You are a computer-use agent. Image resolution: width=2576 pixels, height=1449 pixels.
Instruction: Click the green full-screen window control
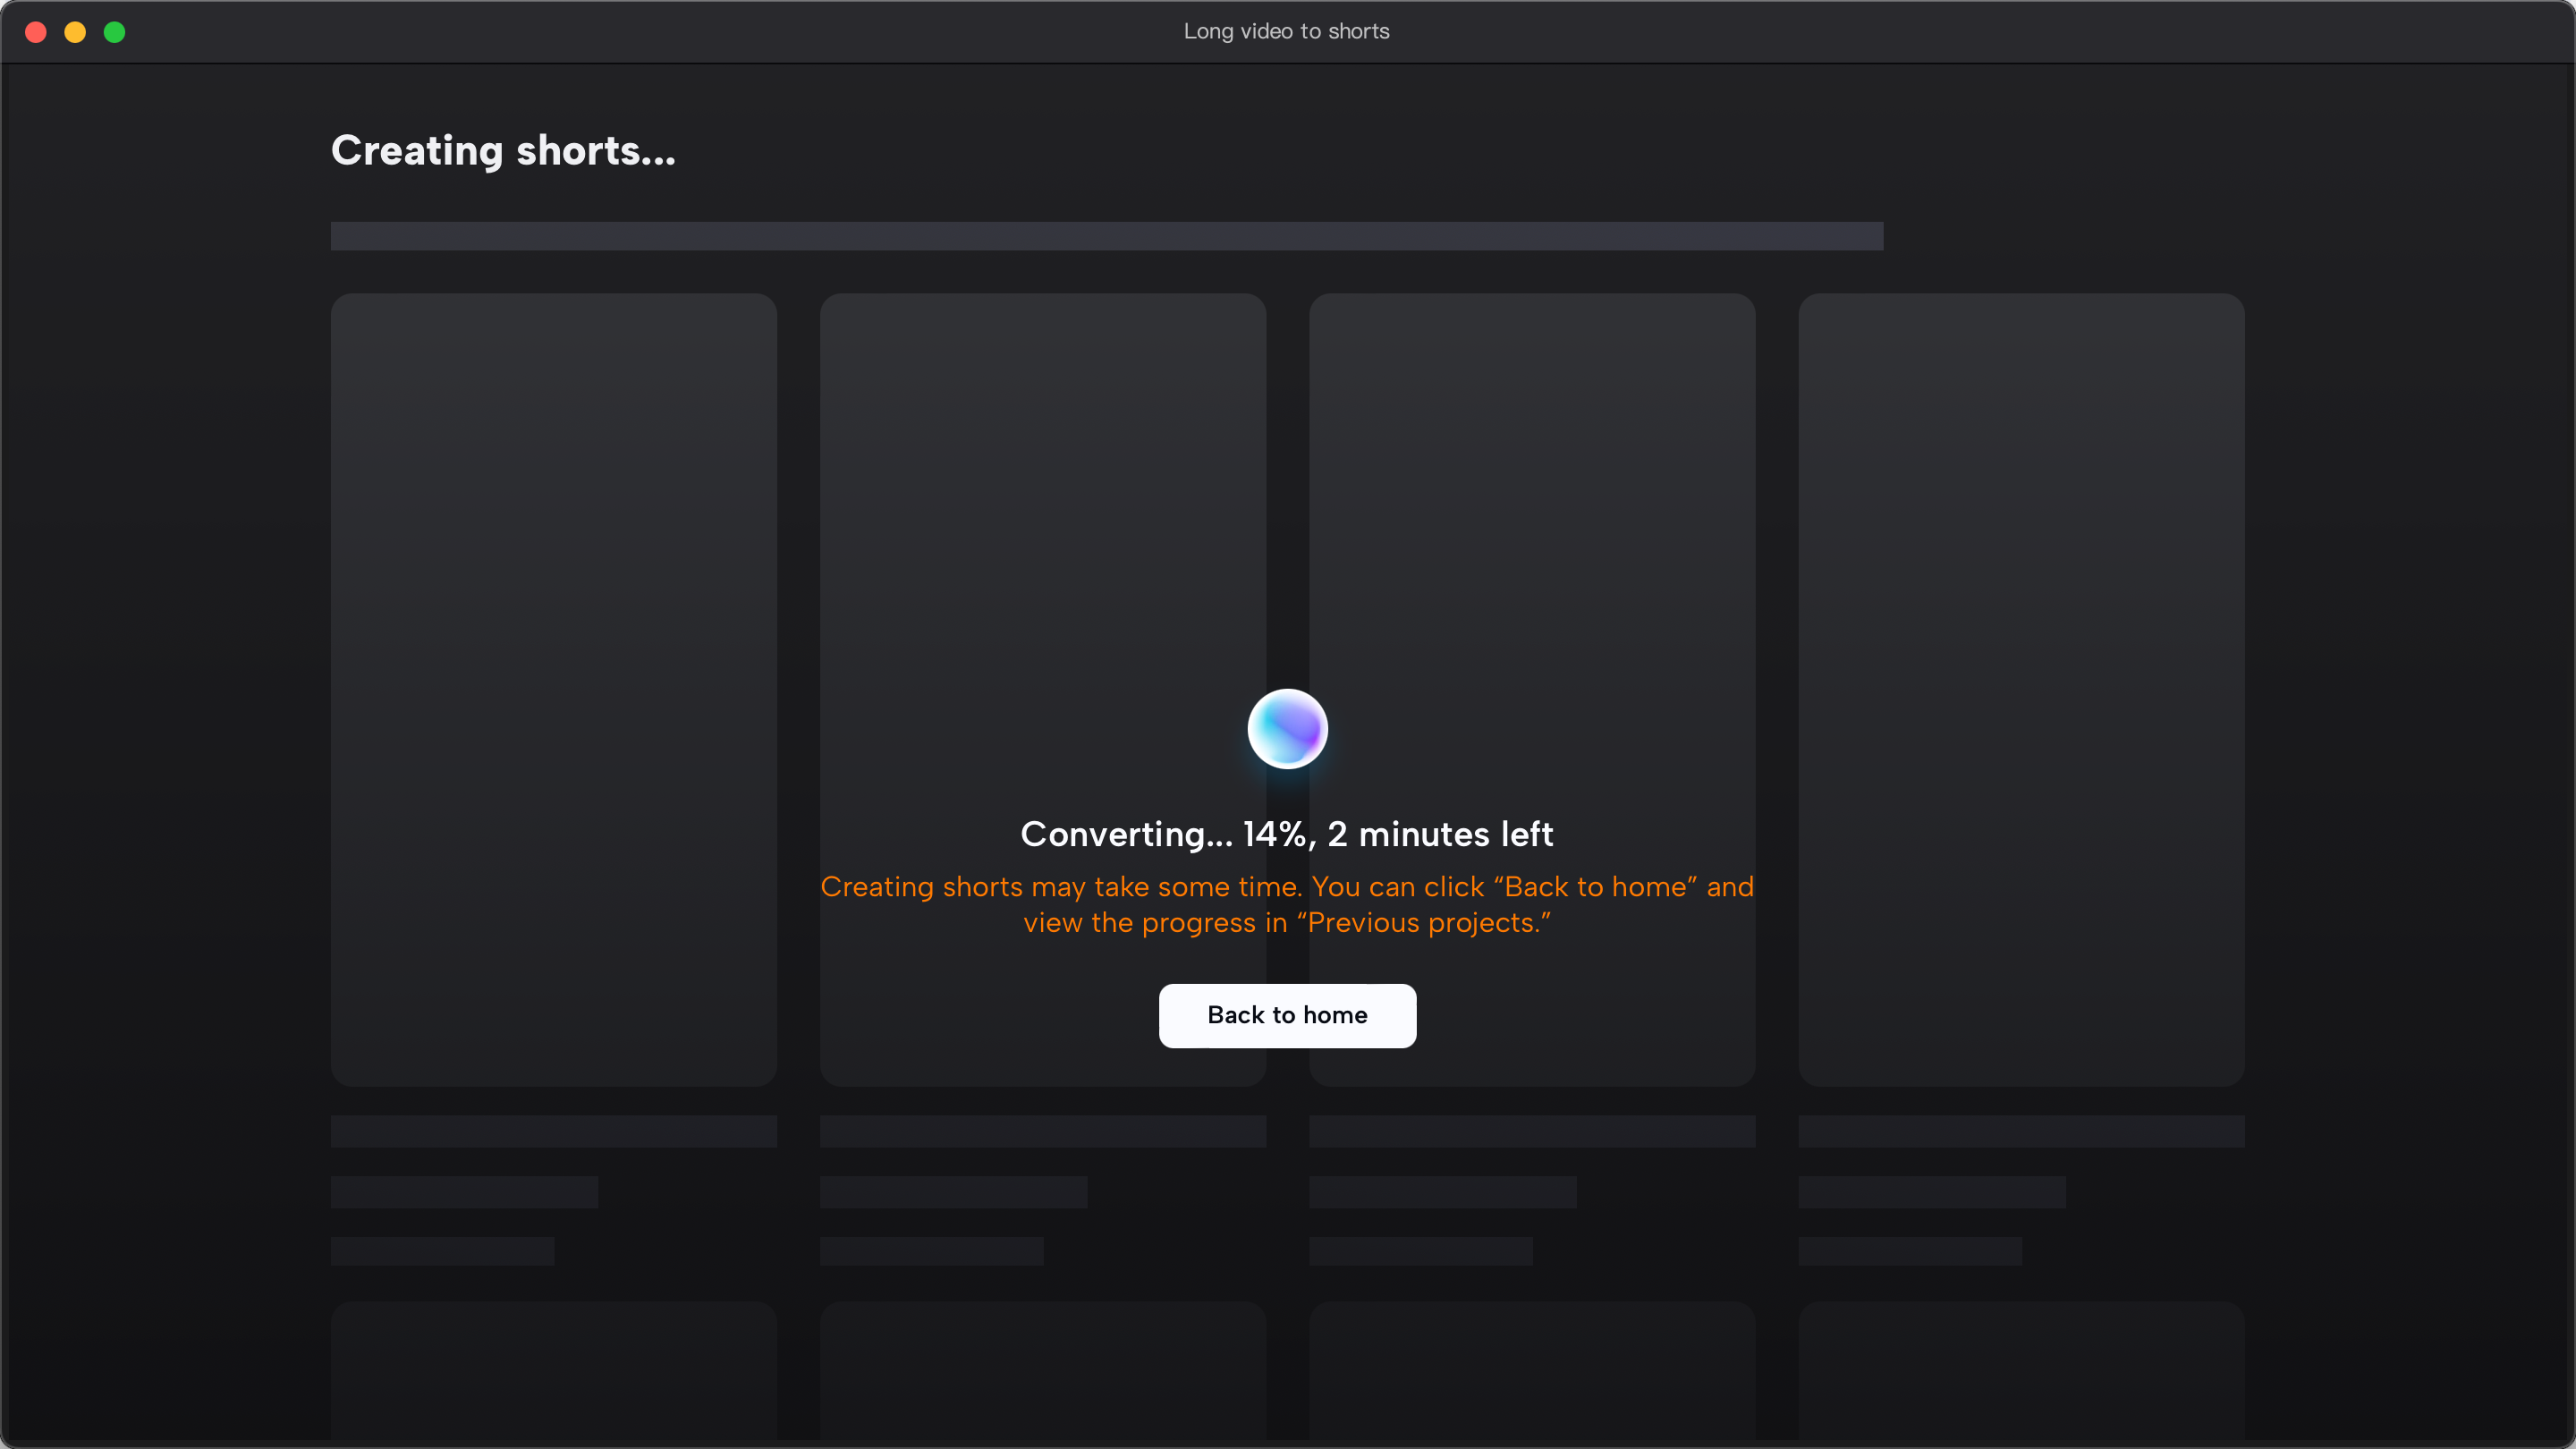click(x=115, y=31)
